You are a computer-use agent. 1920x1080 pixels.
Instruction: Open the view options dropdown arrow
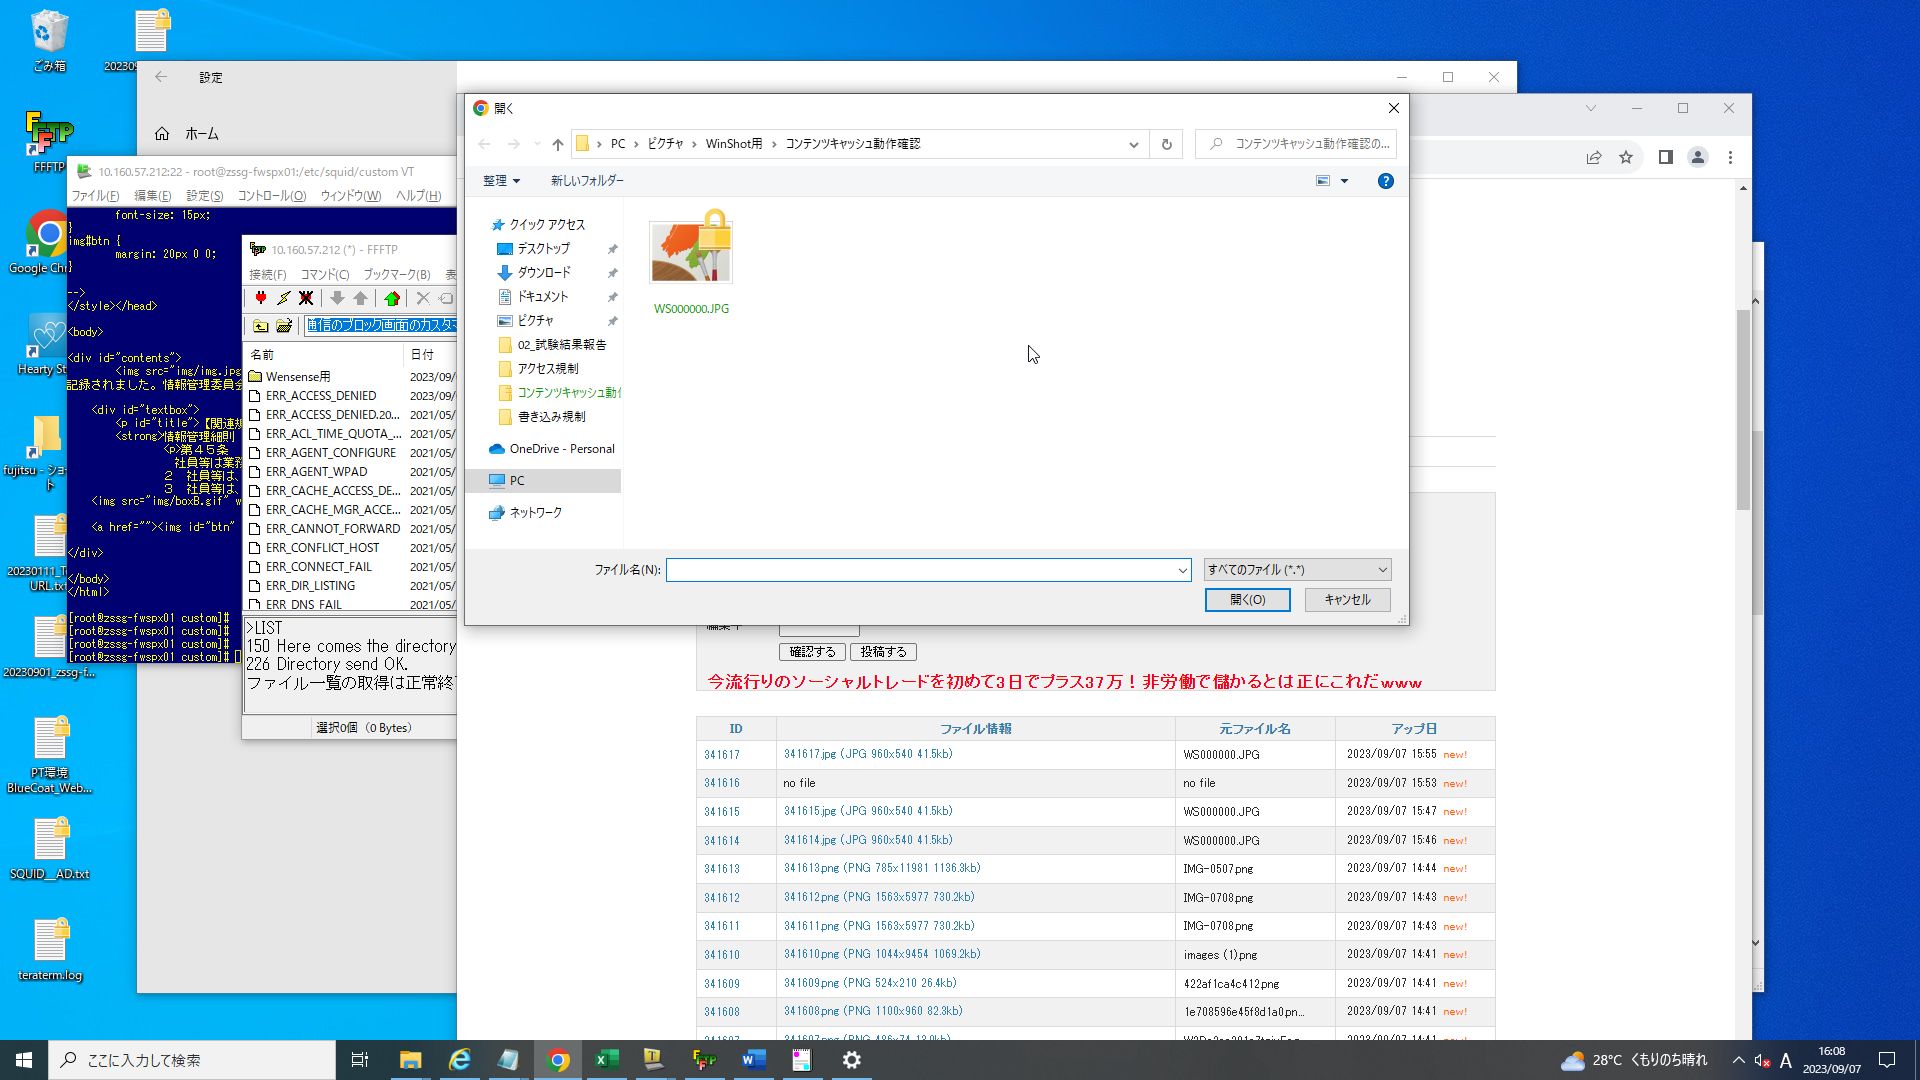[x=1344, y=181]
